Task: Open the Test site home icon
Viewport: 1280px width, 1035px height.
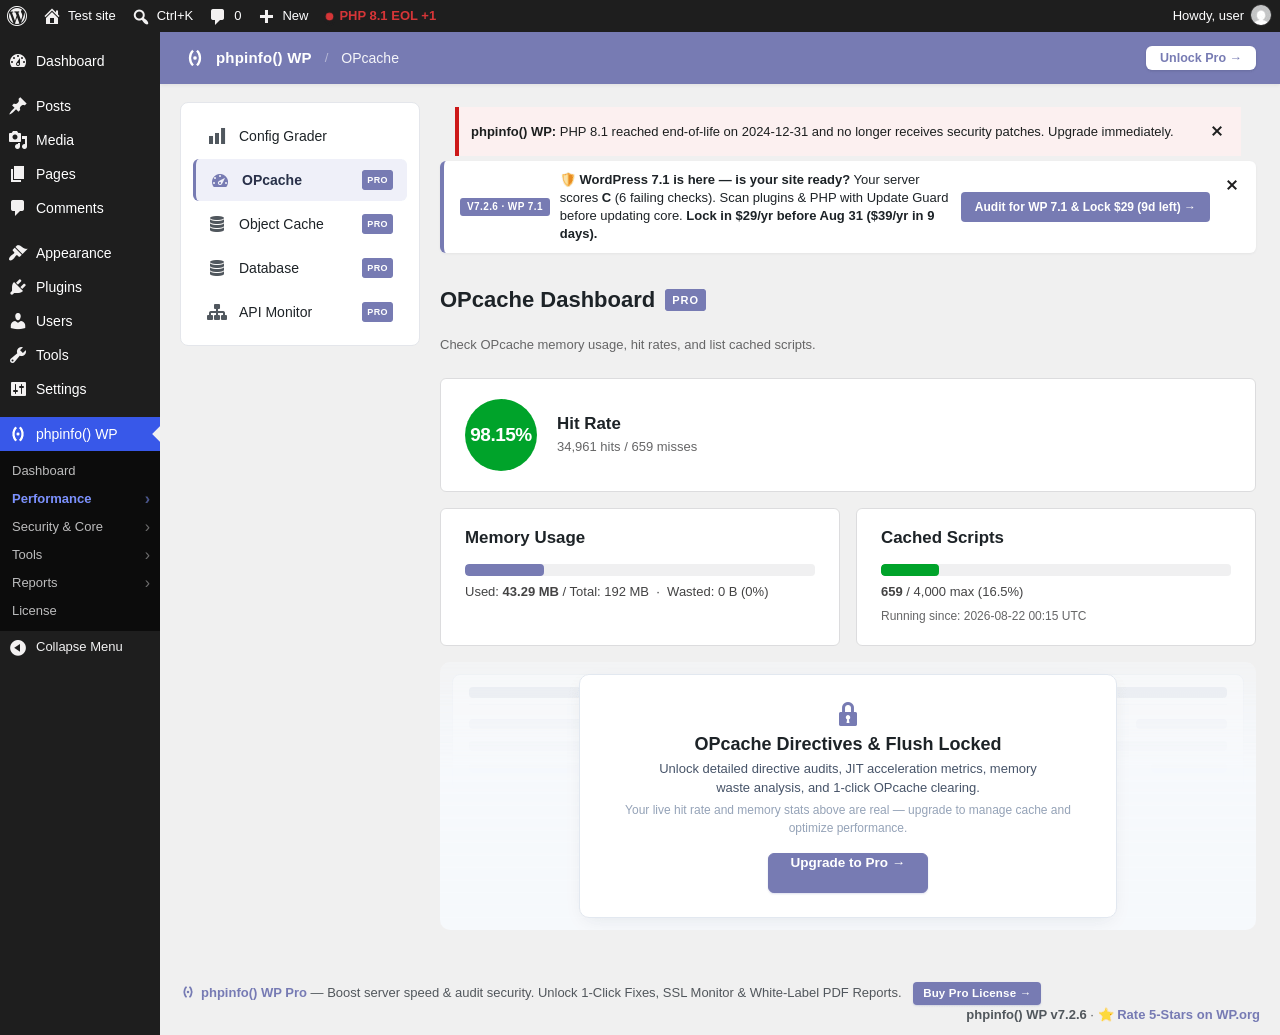Action: [x=52, y=16]
